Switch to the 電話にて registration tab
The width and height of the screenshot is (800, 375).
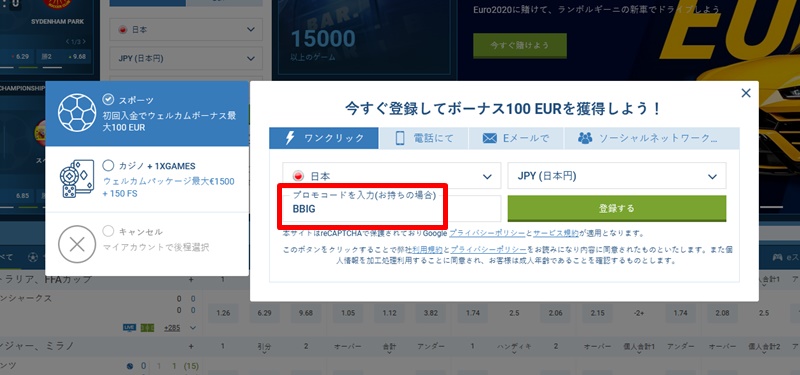tap(423, 138)
